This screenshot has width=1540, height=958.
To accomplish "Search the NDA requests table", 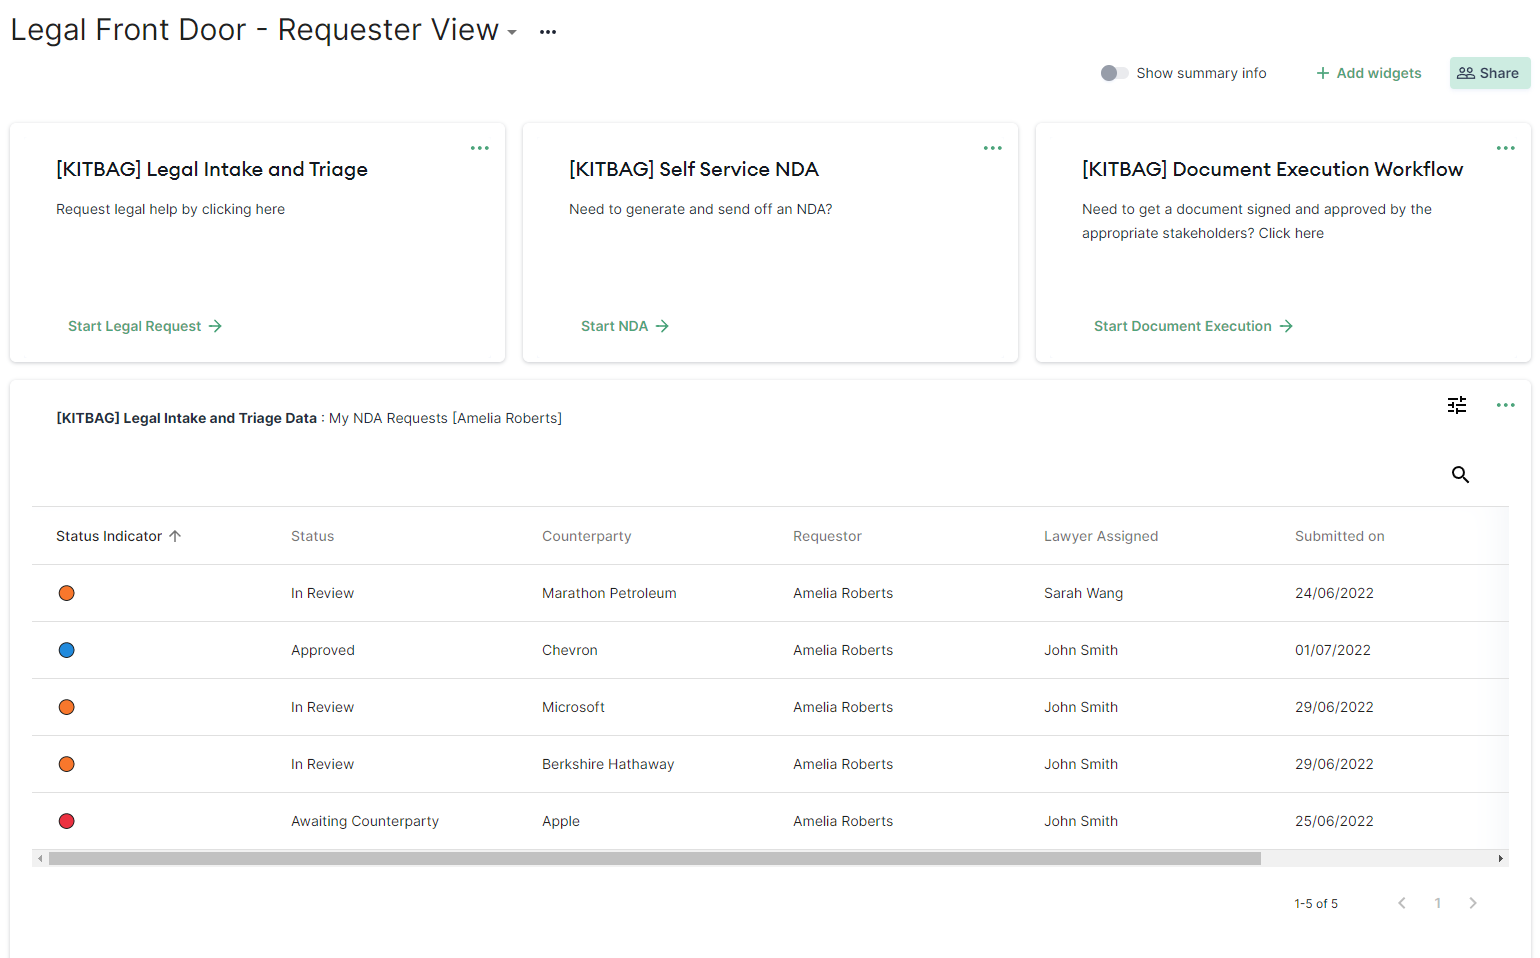I will [1461, 475].
